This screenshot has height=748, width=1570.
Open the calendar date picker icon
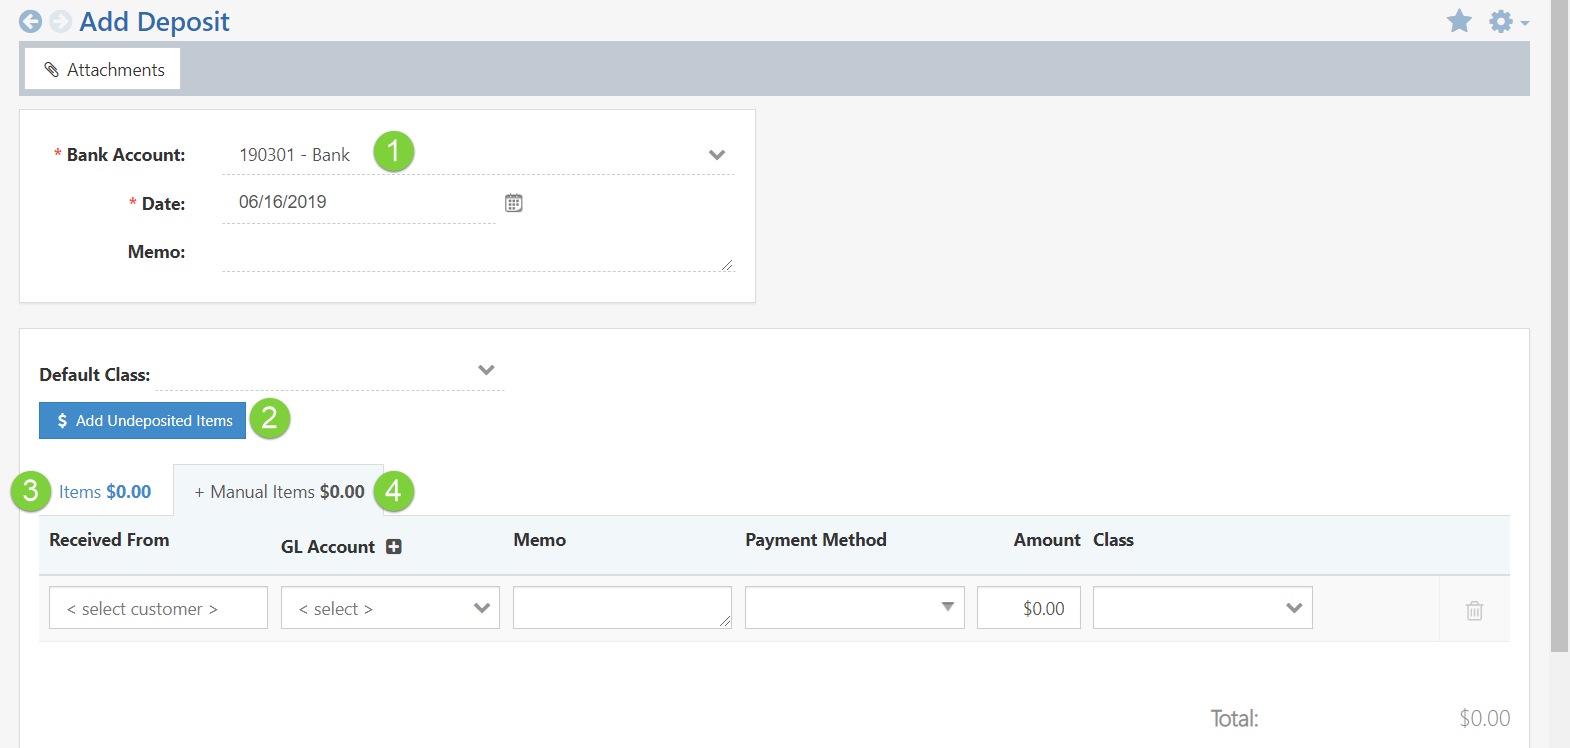click(514, 203)
